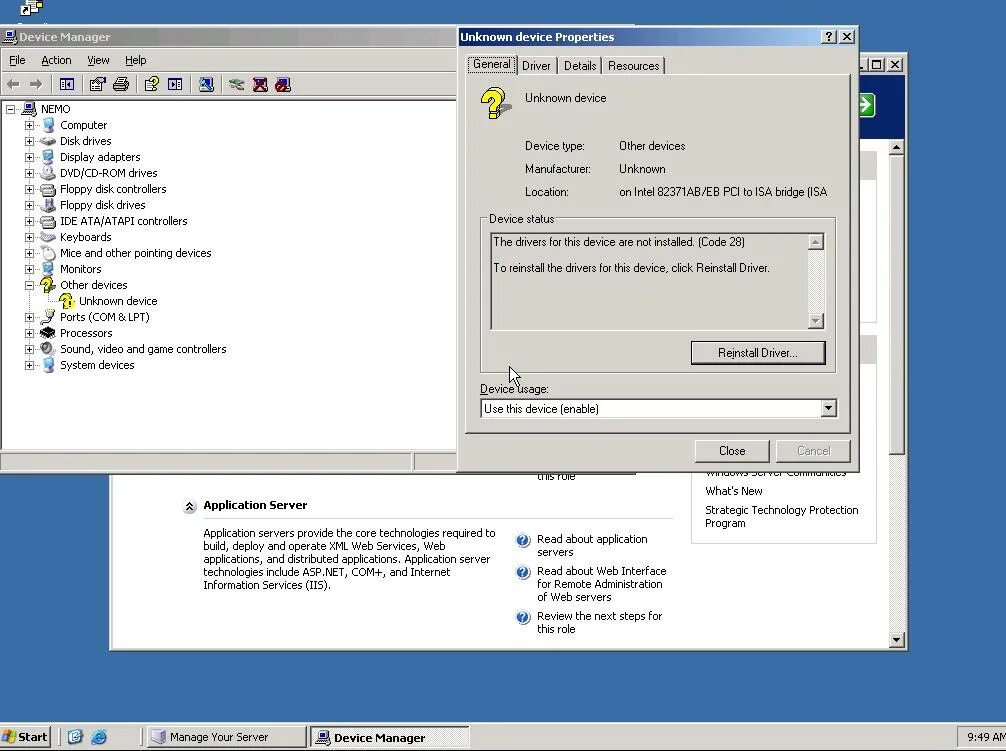Click Scan for hardware changes icon
Viewport: 1006px width, 751px height.
click(x=206, y=84)
